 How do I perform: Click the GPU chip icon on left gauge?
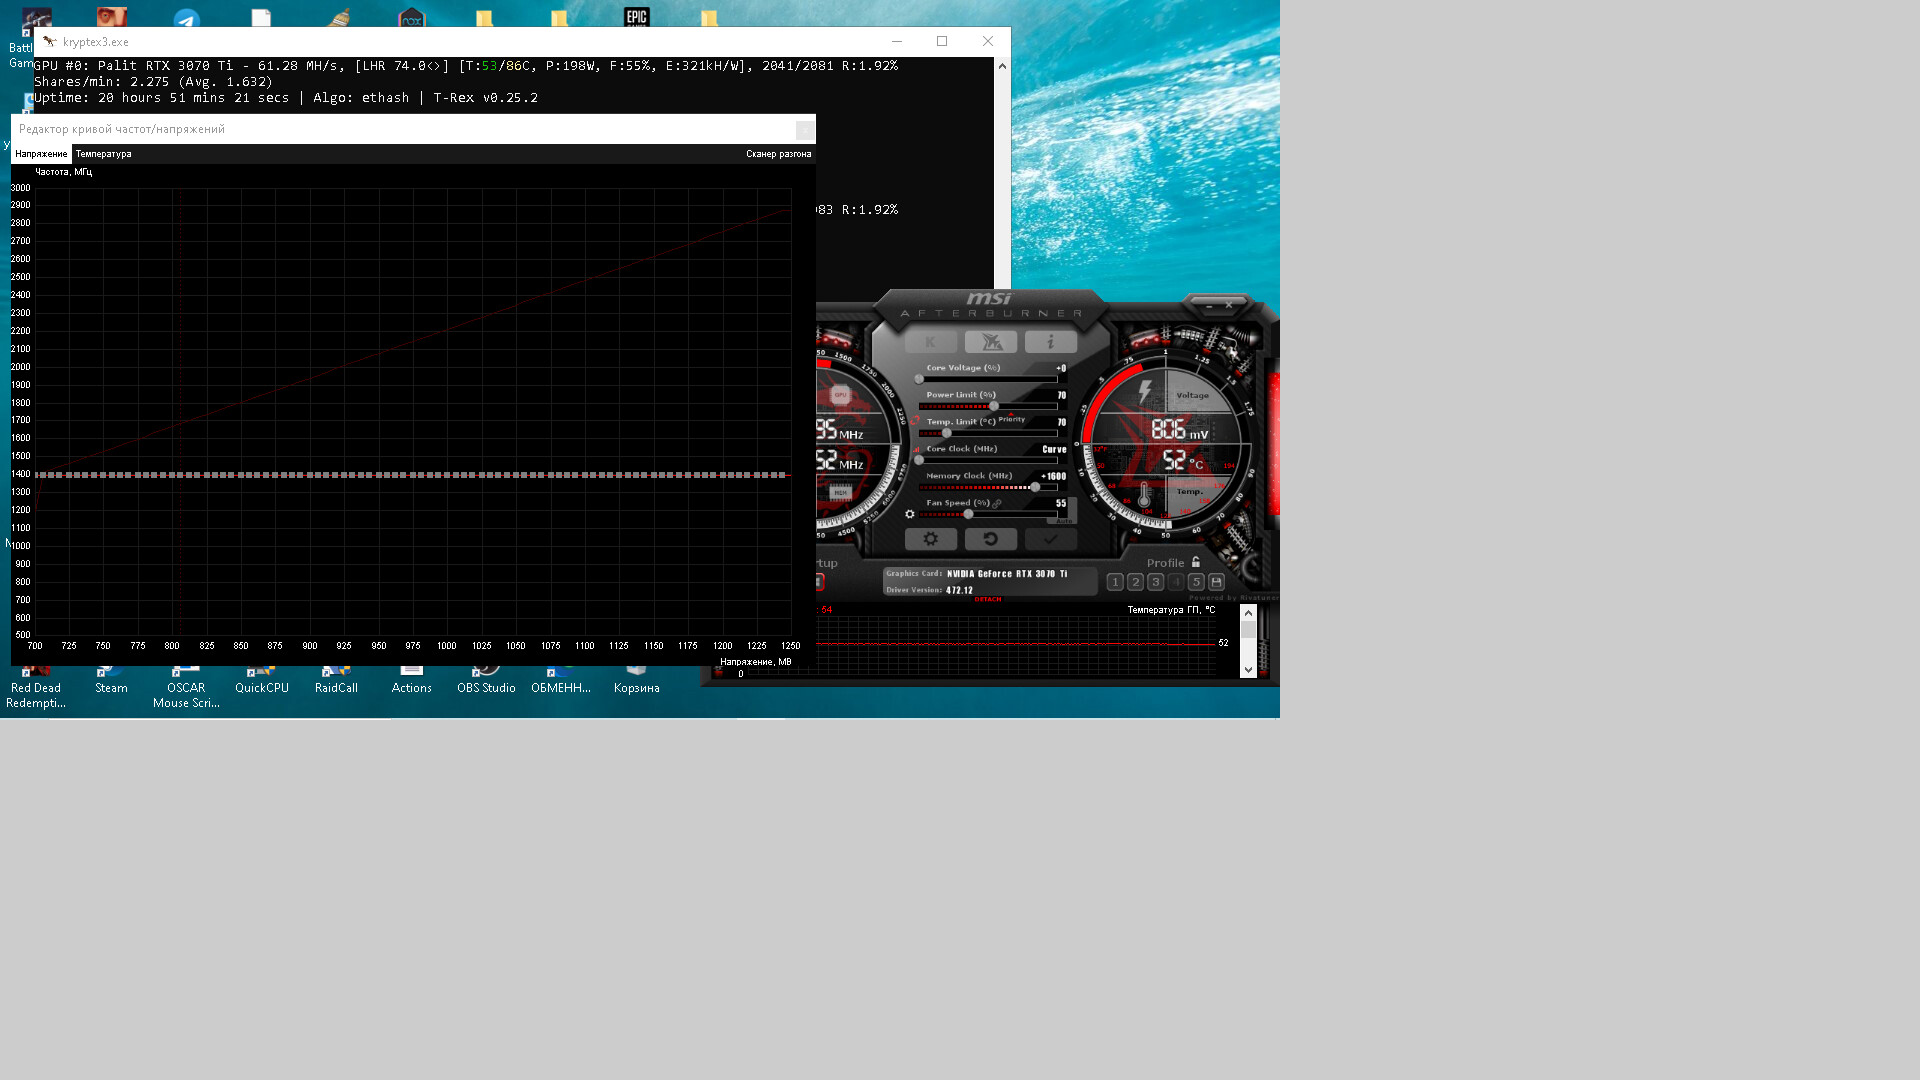(x=840, y=395)
